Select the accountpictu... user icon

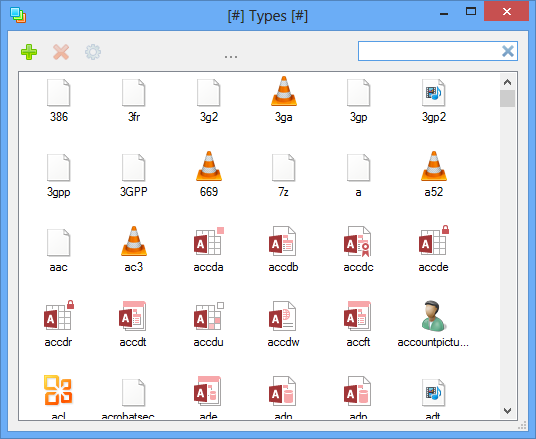point(433,316)
